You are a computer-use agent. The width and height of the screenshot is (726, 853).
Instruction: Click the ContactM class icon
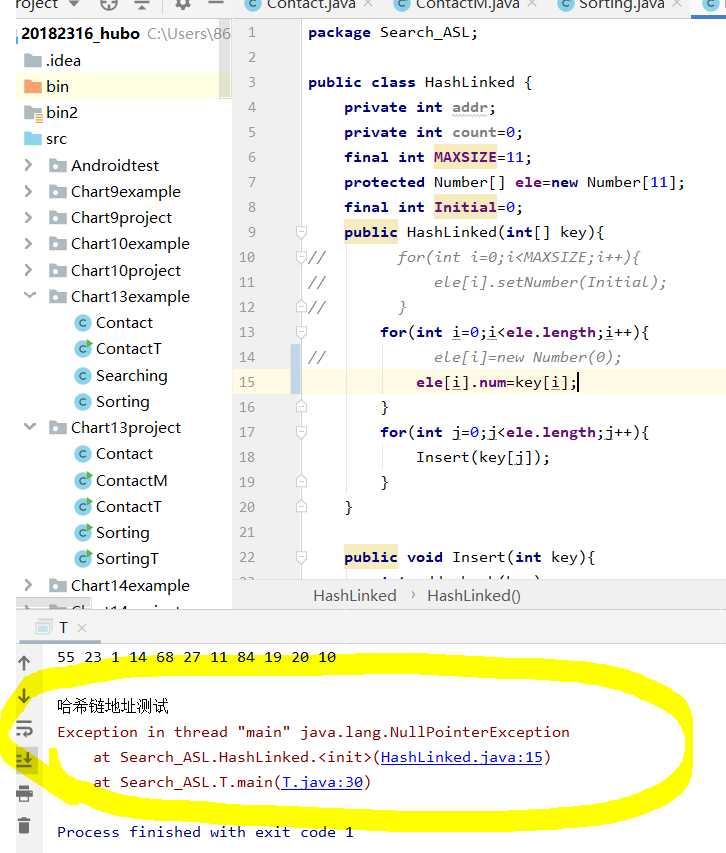83,480
